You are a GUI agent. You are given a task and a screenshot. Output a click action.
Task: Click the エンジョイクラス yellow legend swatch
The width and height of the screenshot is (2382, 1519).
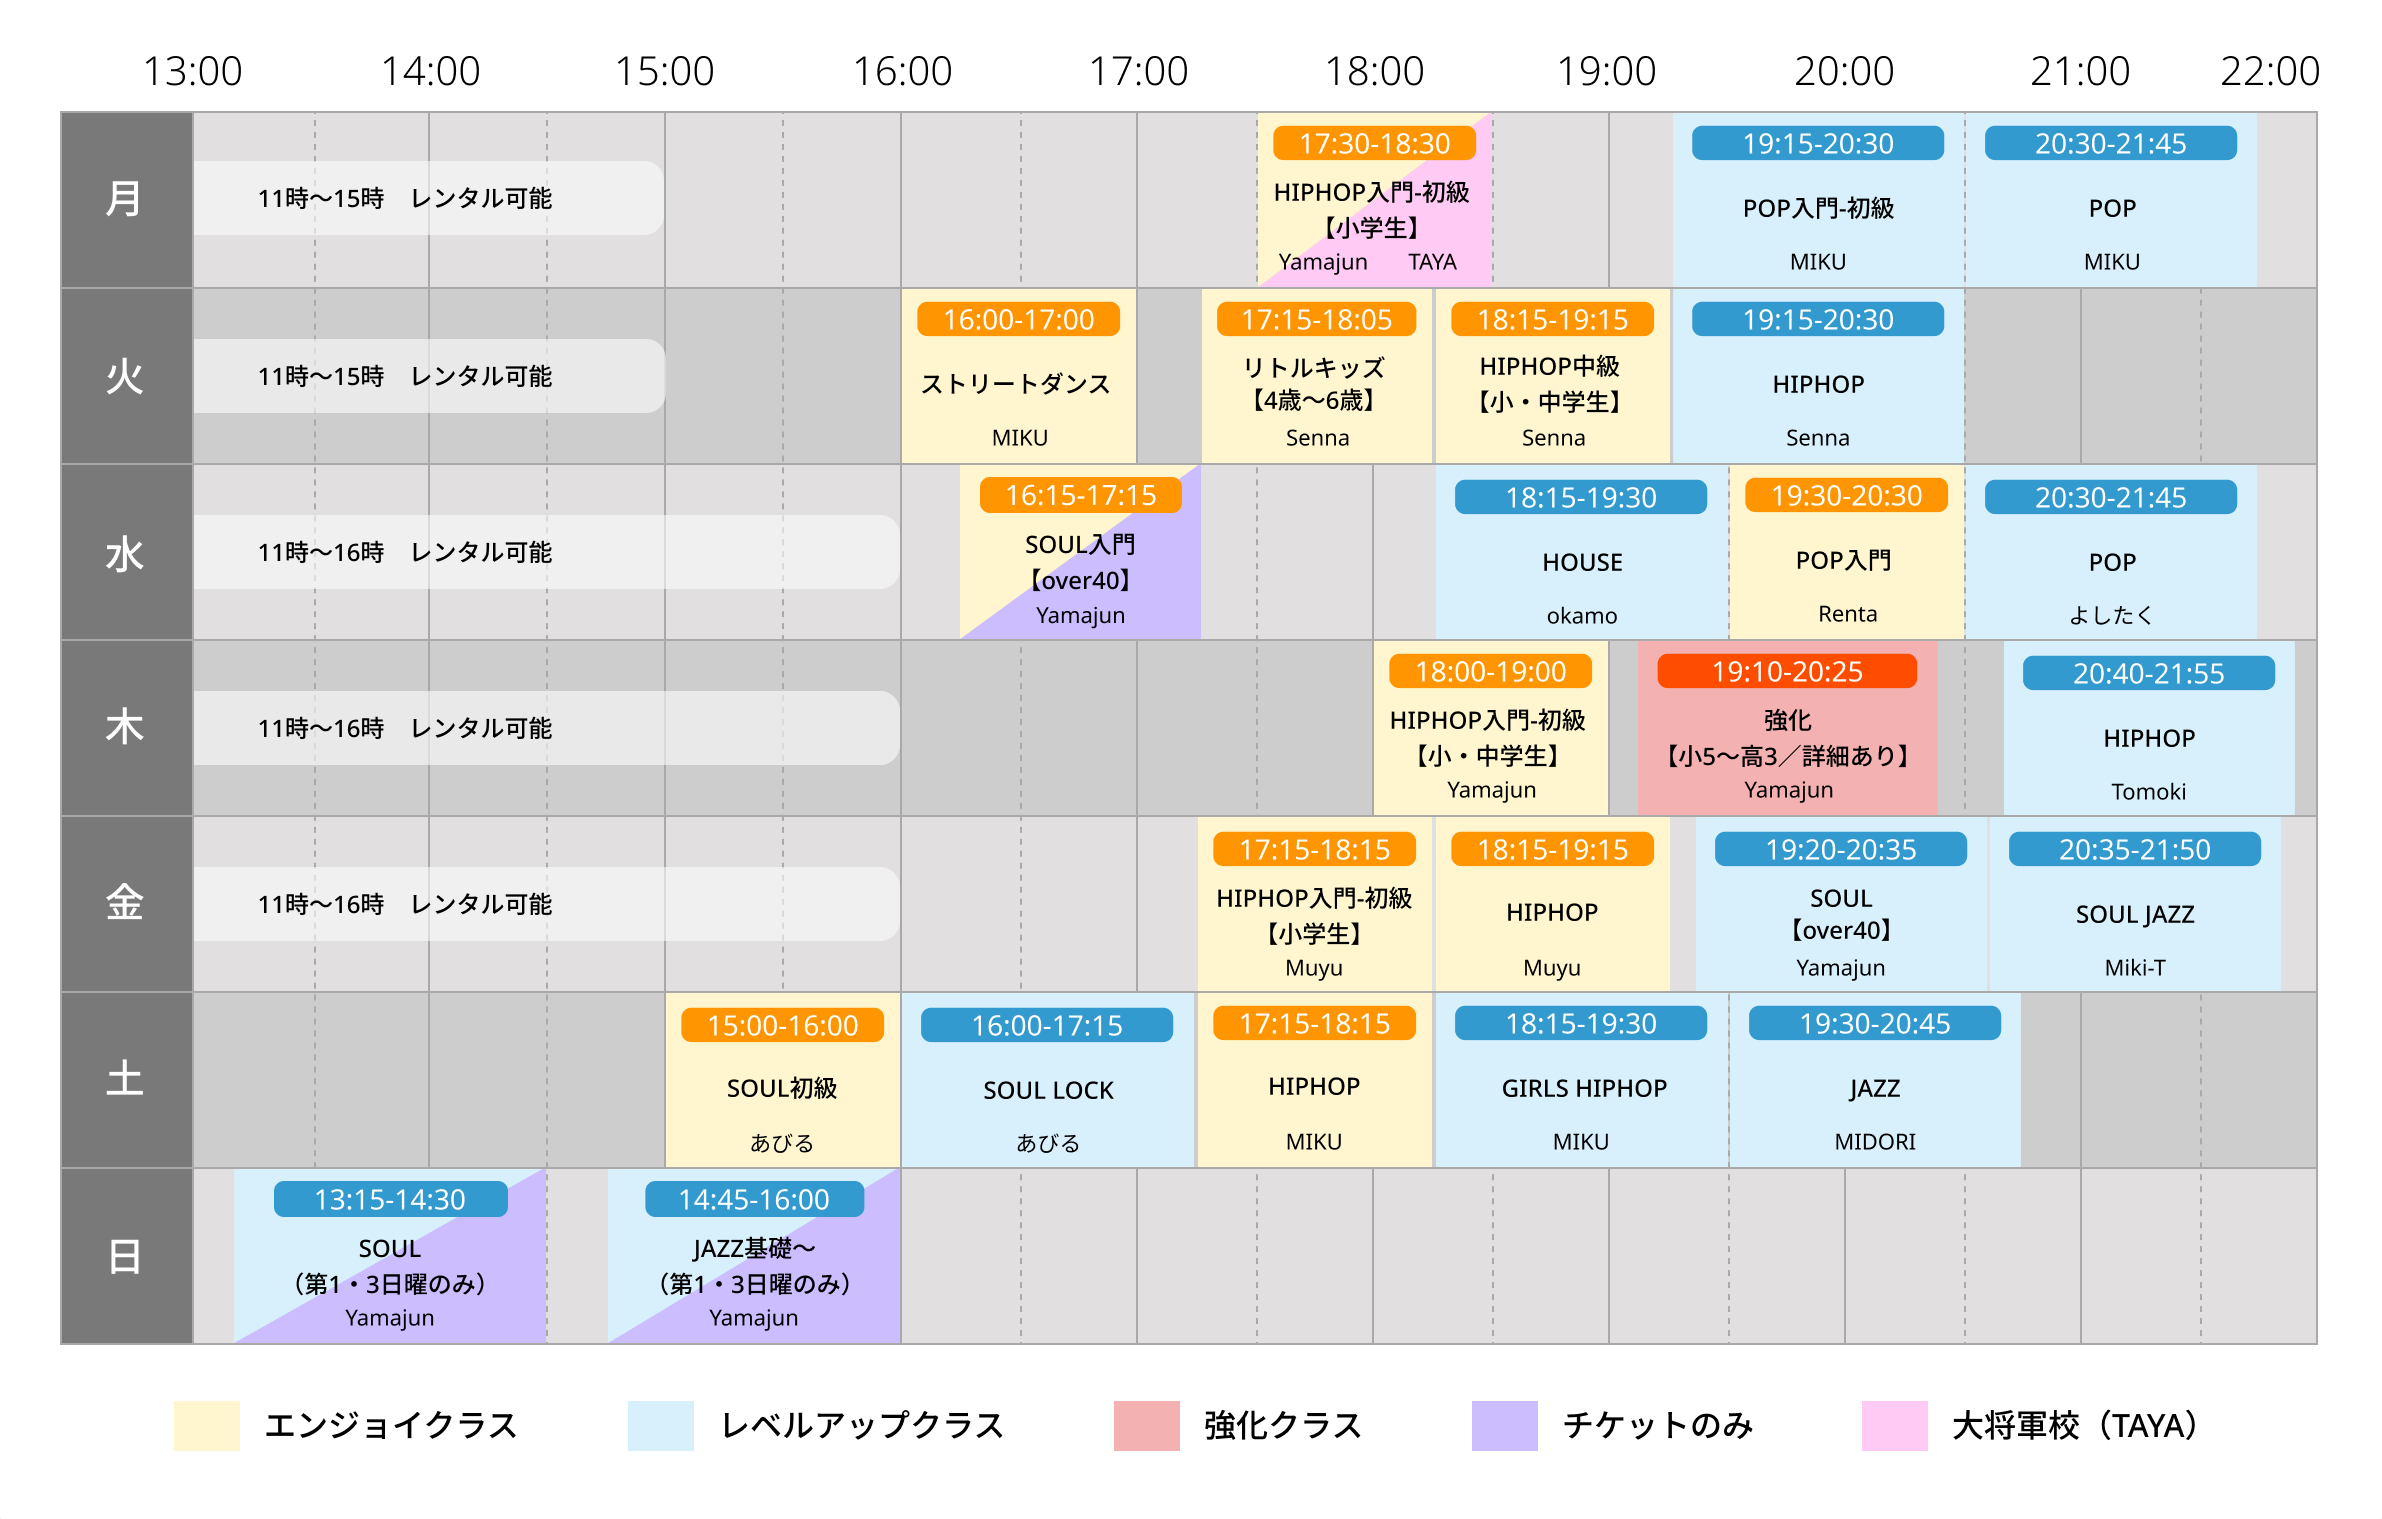pyautogui.click(x=206, y=1425)
